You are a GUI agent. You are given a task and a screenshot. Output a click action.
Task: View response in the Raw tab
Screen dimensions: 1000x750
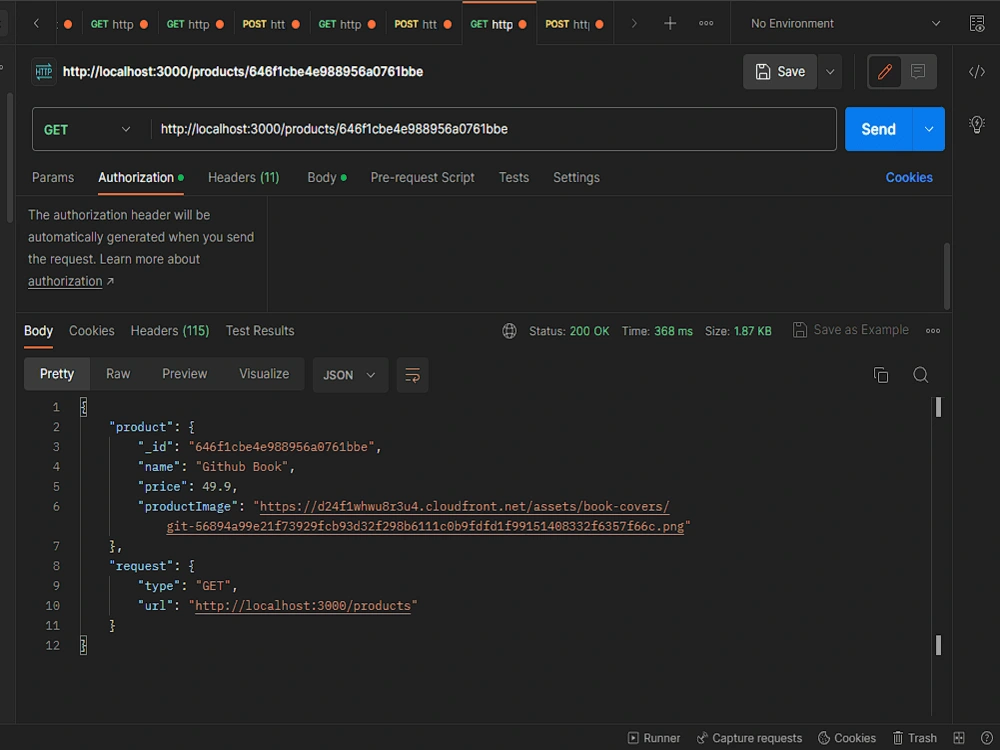[x=118, y=374]
